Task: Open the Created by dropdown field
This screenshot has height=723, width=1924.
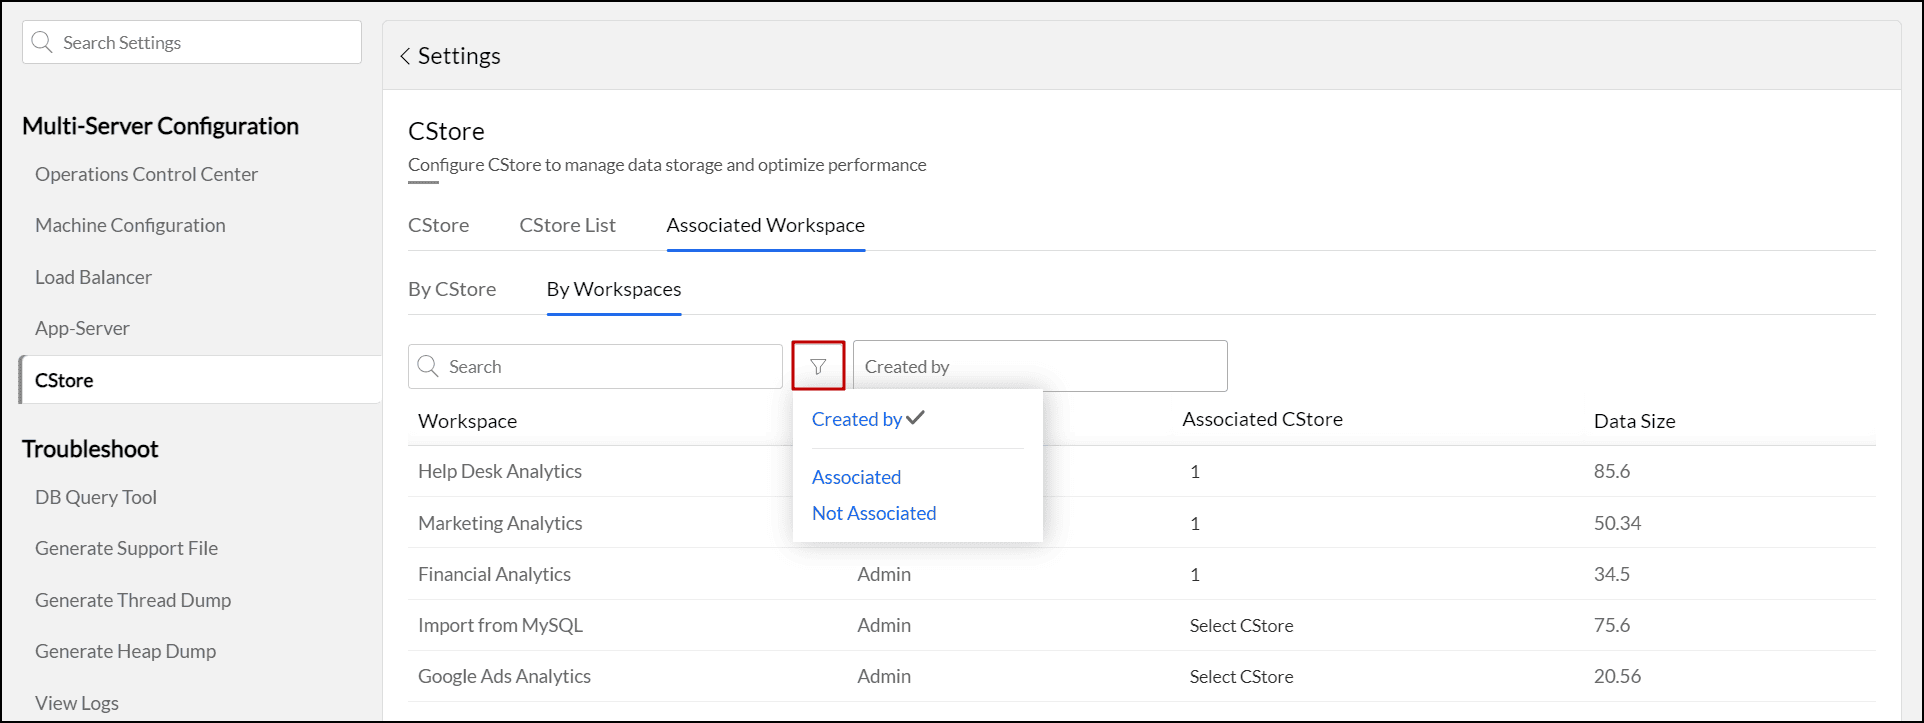Action: point(1039,367)
